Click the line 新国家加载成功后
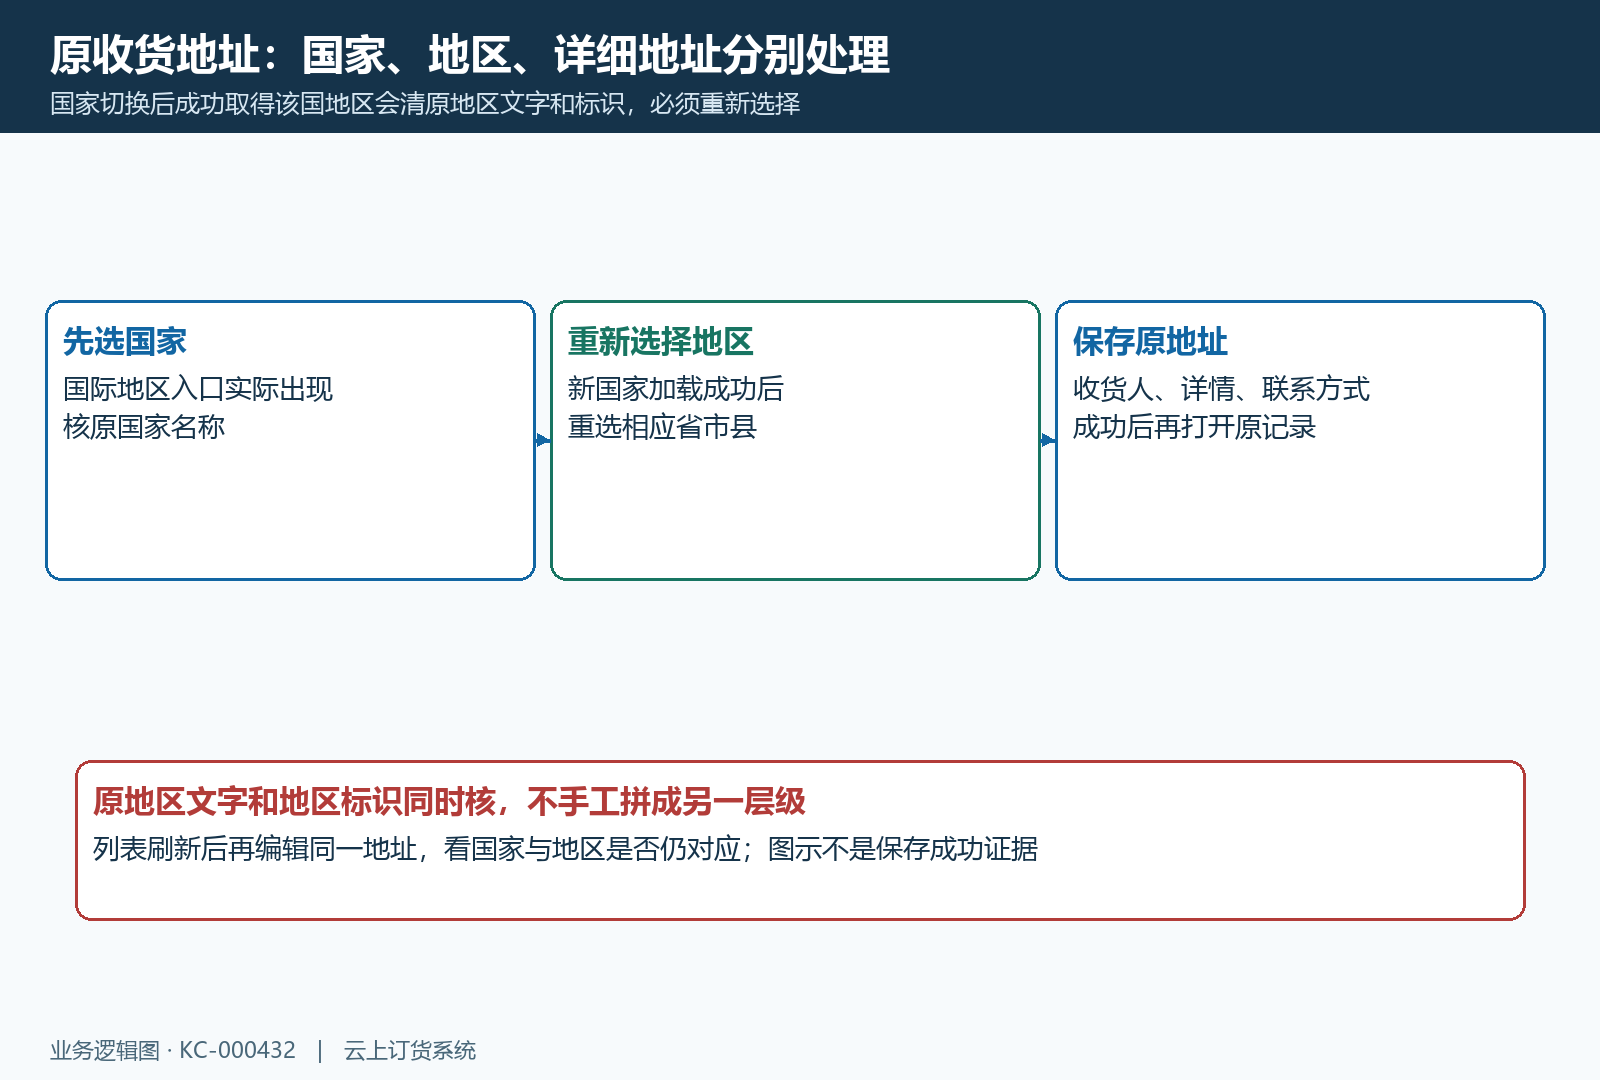The width and height of the screenshot is (1600, 1080). pos(676,389)
